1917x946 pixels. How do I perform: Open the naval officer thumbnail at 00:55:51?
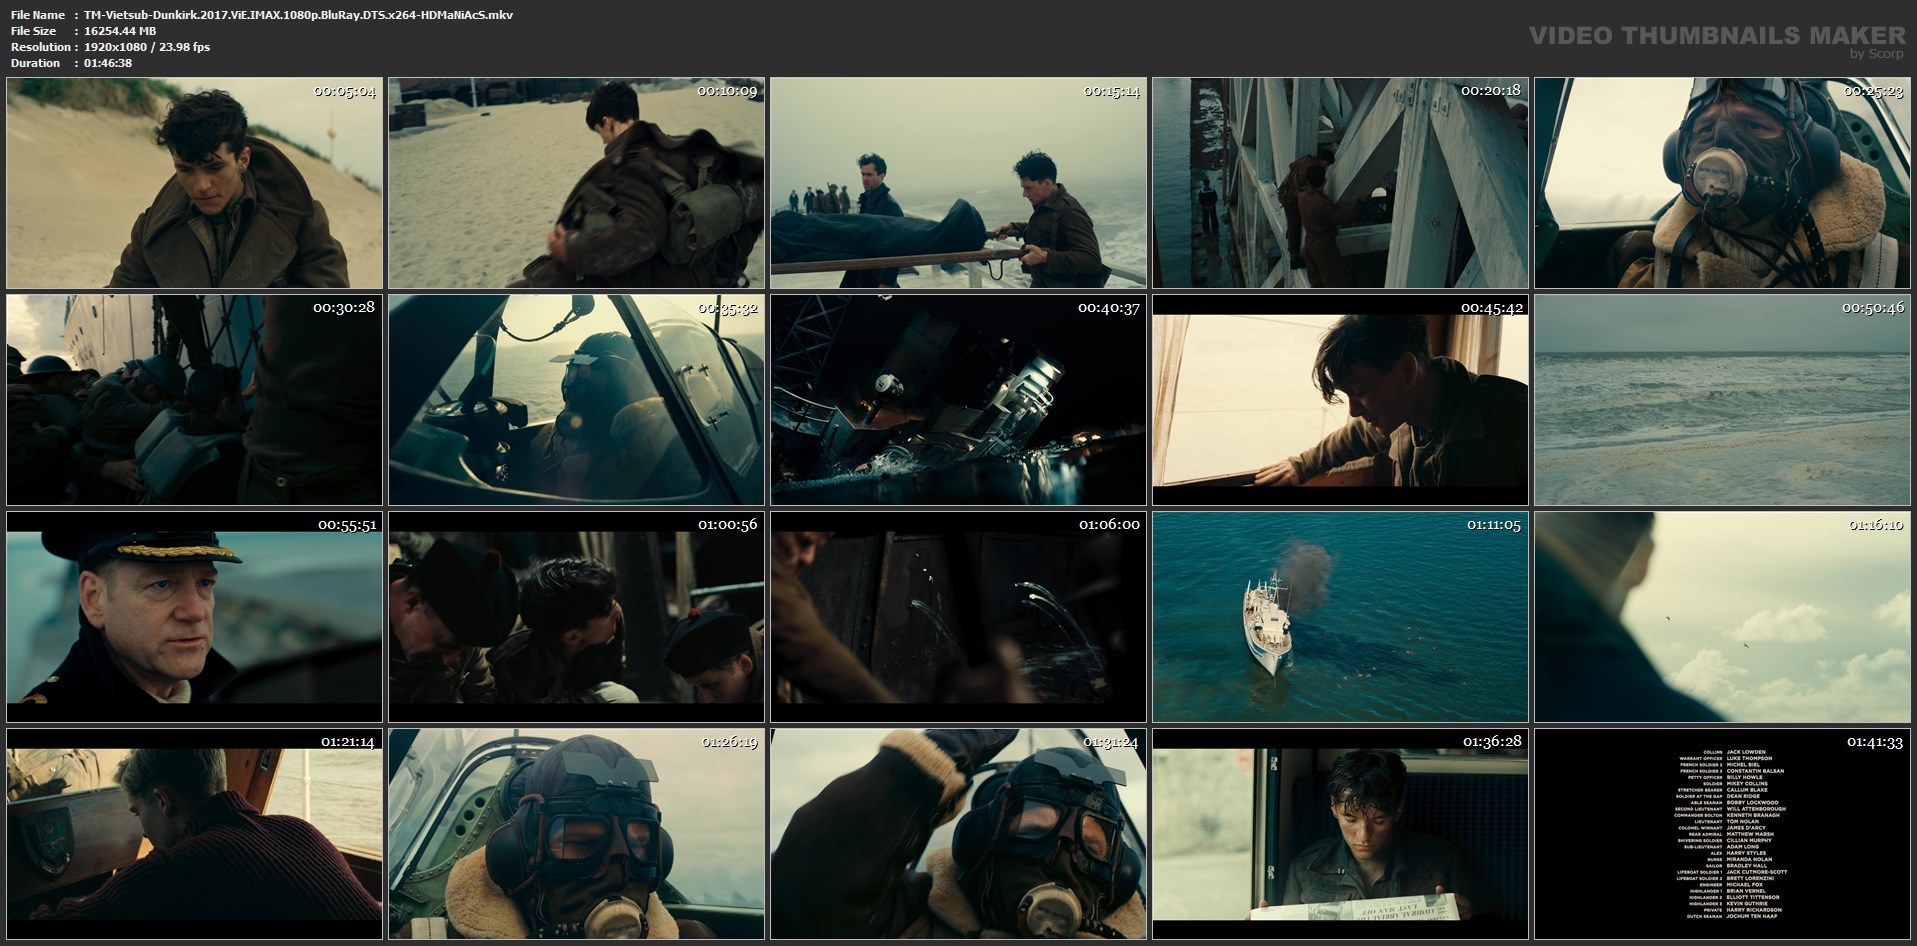pos(194,617)
